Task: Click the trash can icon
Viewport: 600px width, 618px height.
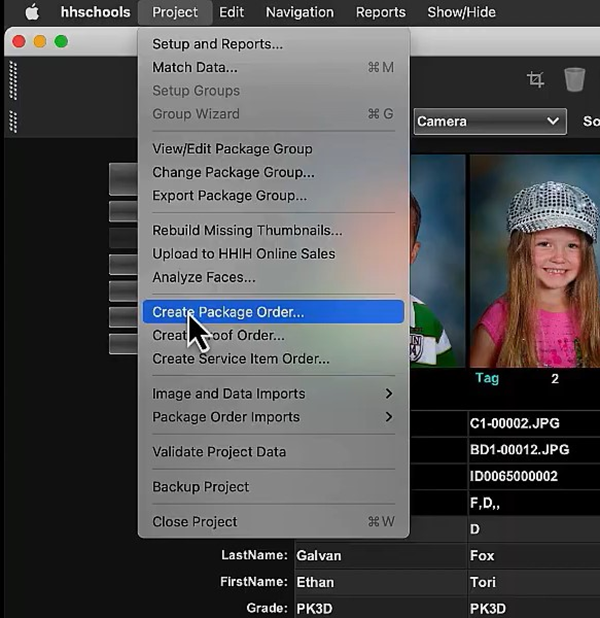Action: [574, 80]
